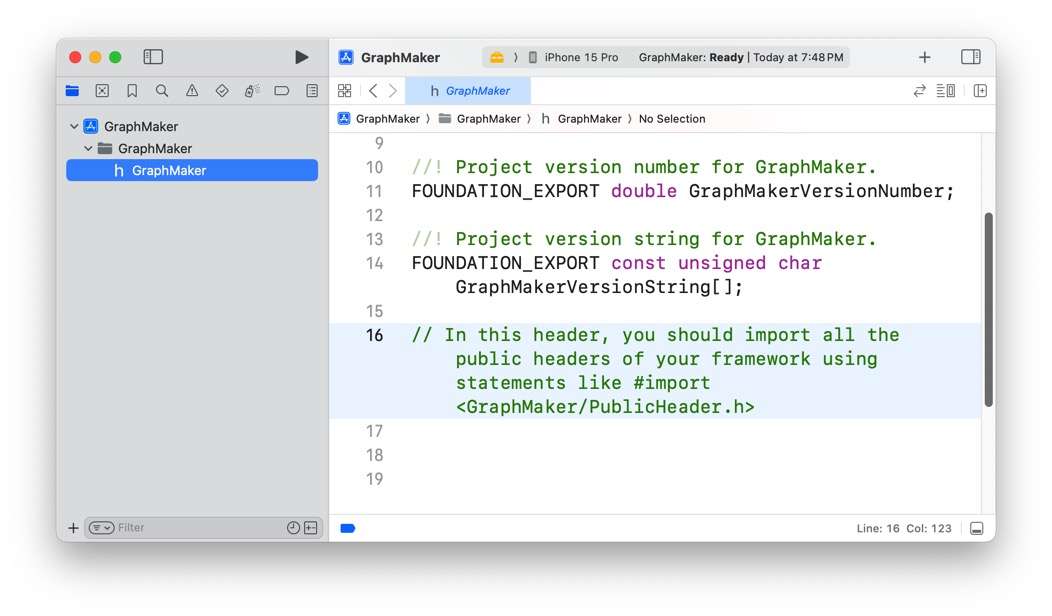Collapse the GraphMaker project root
1052x616 pixels.
pyautogui.click(x=74, y=127)
